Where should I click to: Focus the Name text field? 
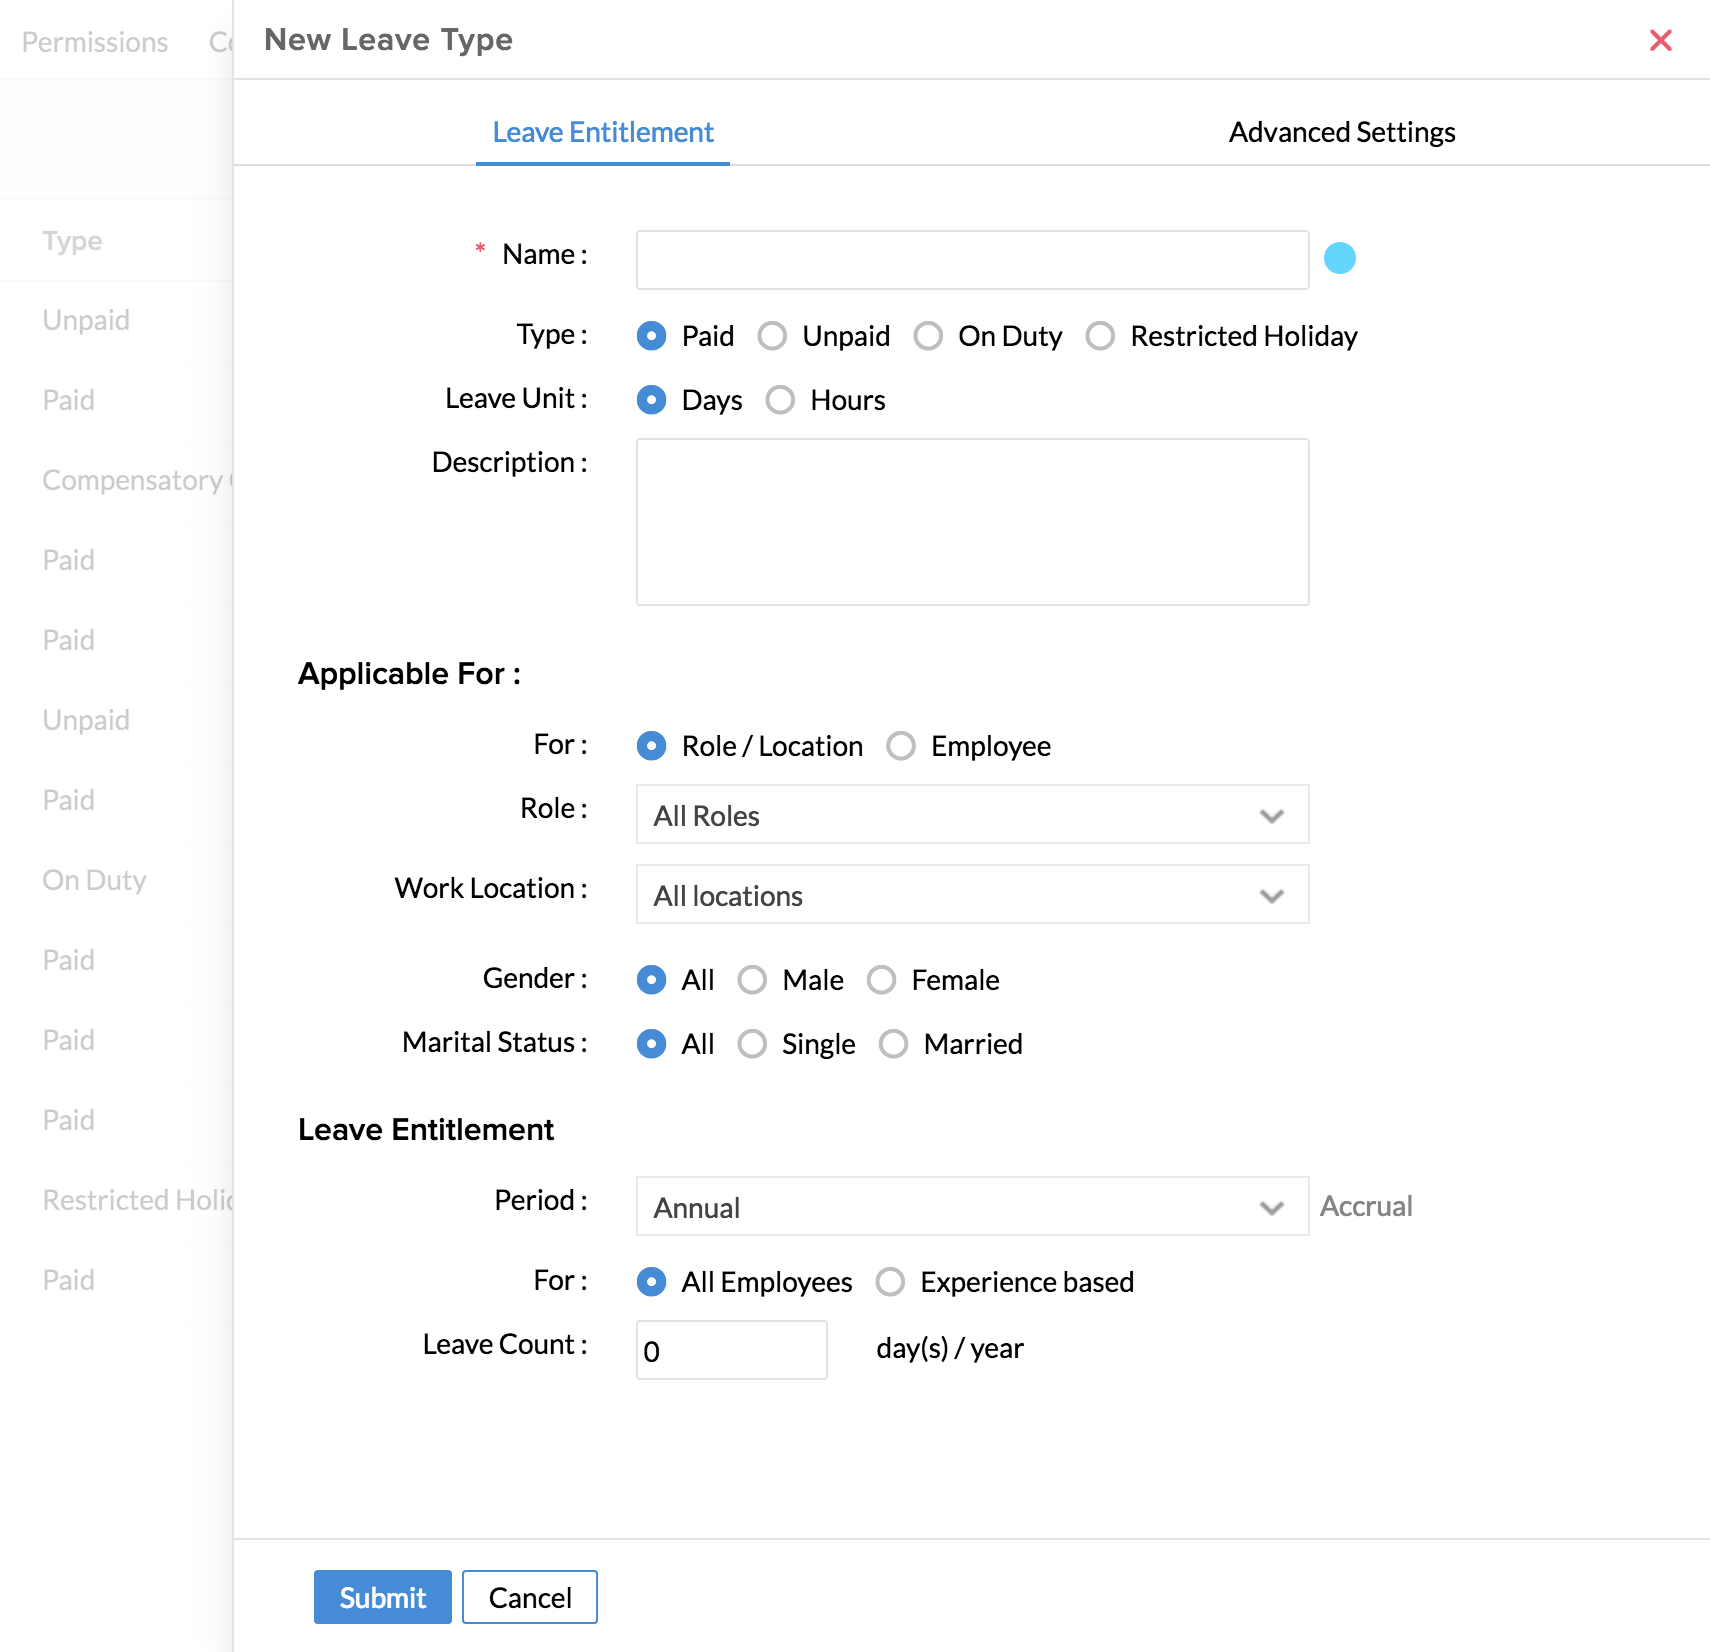972,260
